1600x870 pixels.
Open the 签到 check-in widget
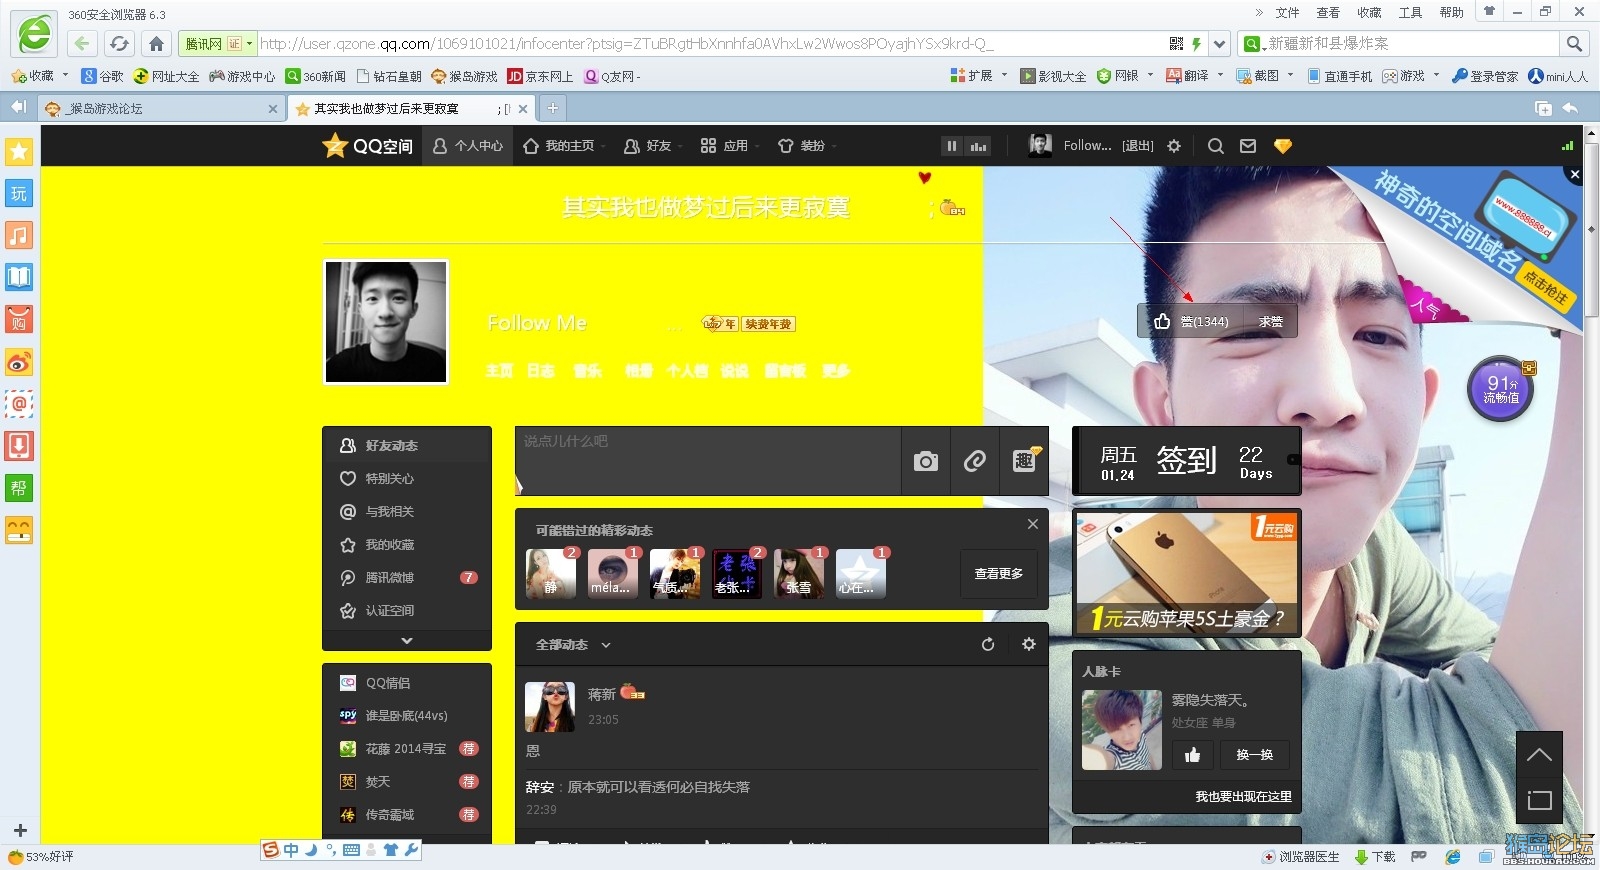pyautogui.click(x=1186, y=461)
